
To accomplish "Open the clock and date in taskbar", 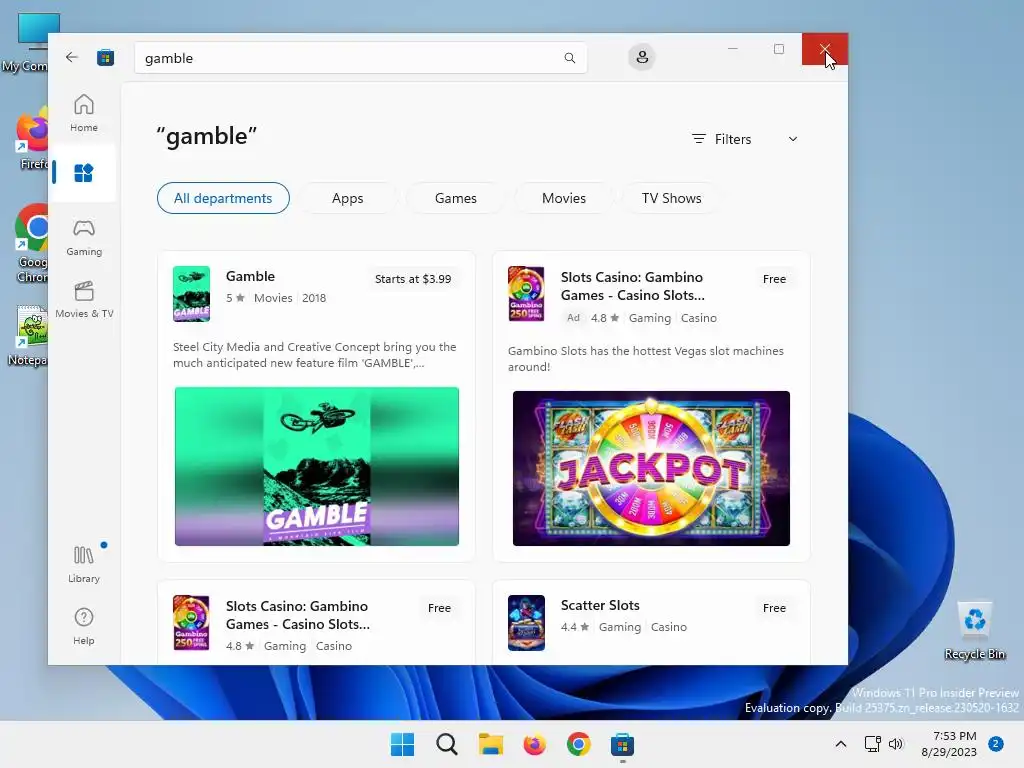I will (950, 744).
